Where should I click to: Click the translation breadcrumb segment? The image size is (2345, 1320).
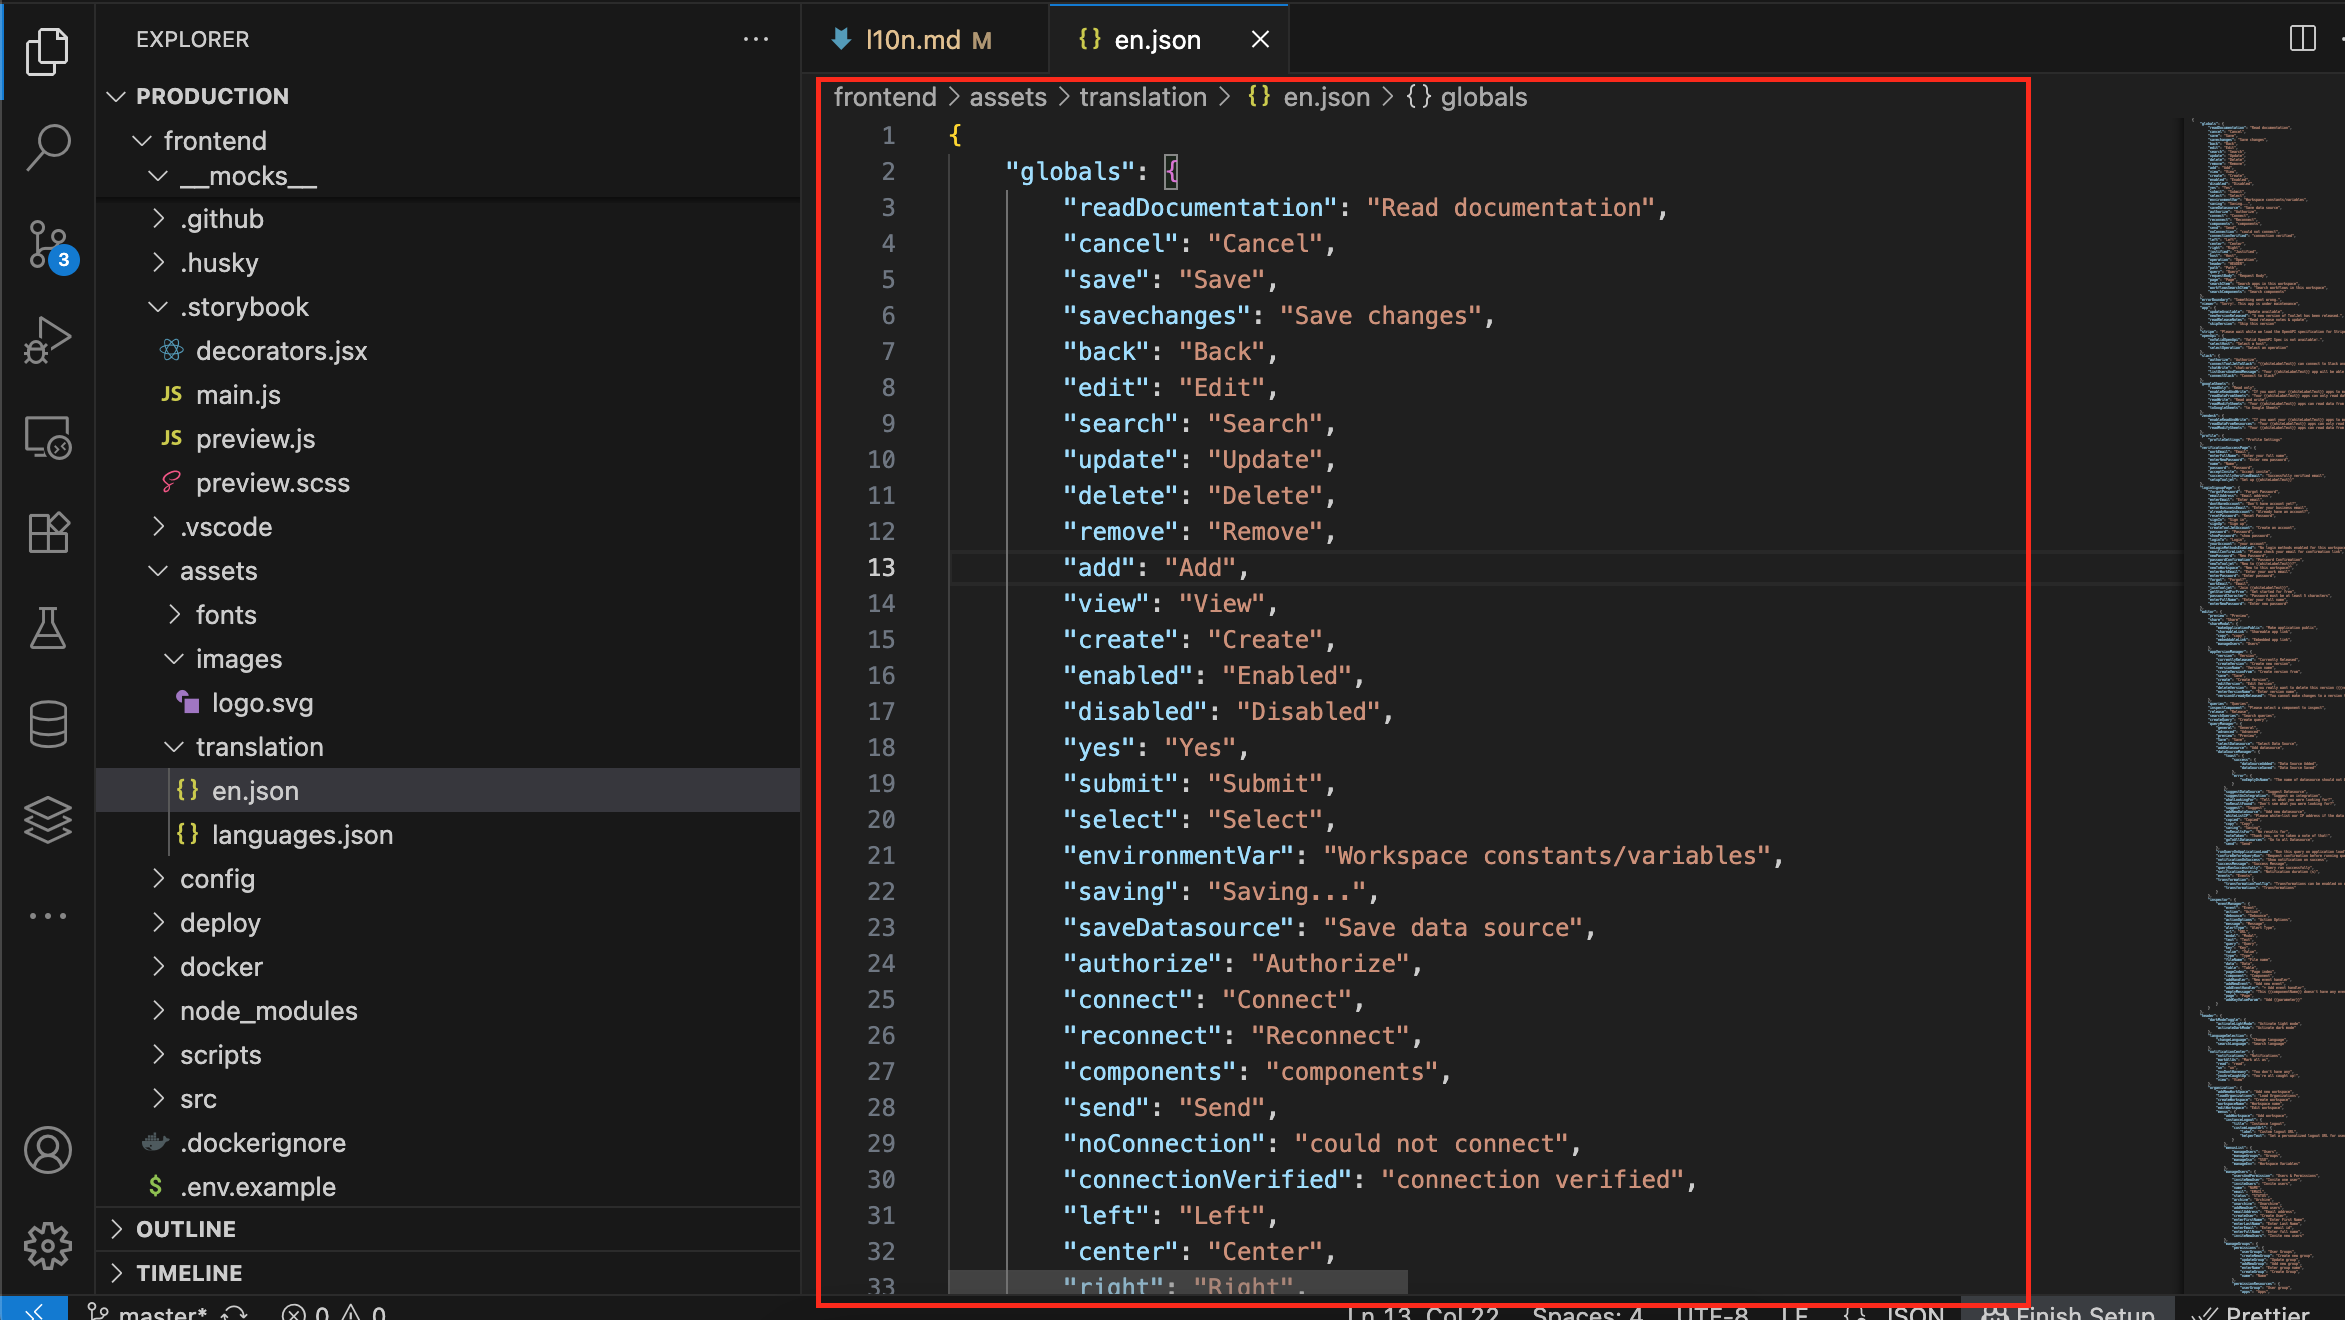1143,97
